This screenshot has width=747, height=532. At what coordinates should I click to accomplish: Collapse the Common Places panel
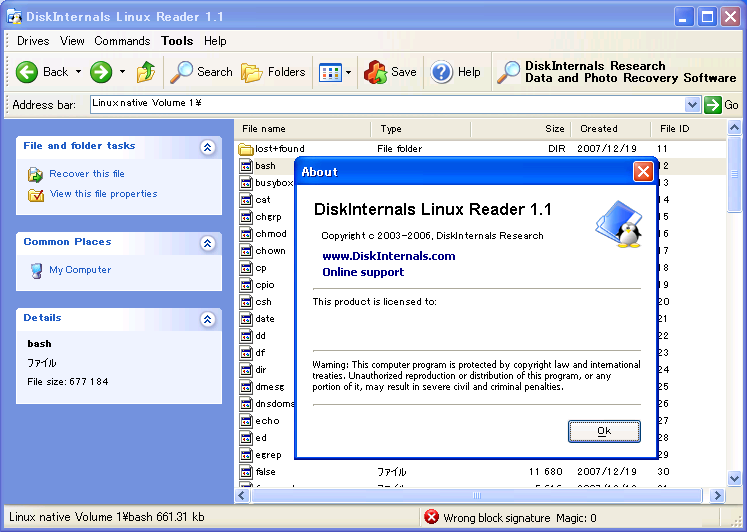point(207,243)
